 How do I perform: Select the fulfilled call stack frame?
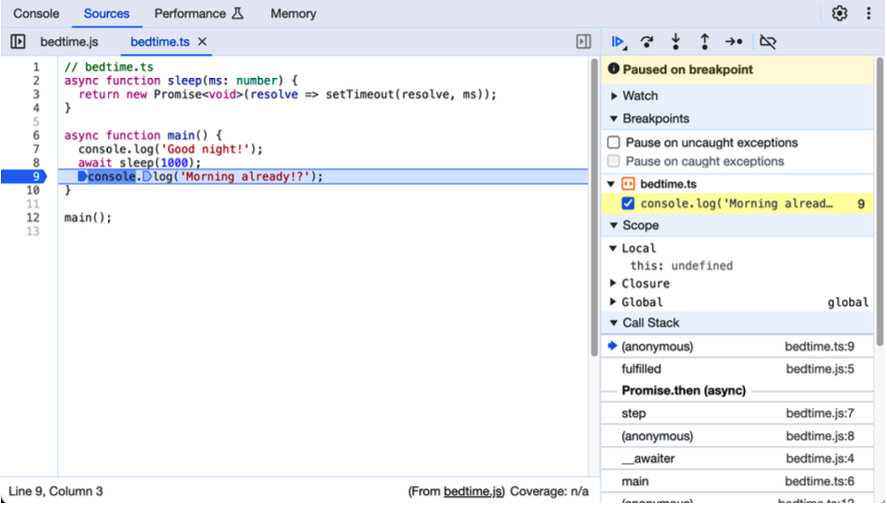pos(737,369)
